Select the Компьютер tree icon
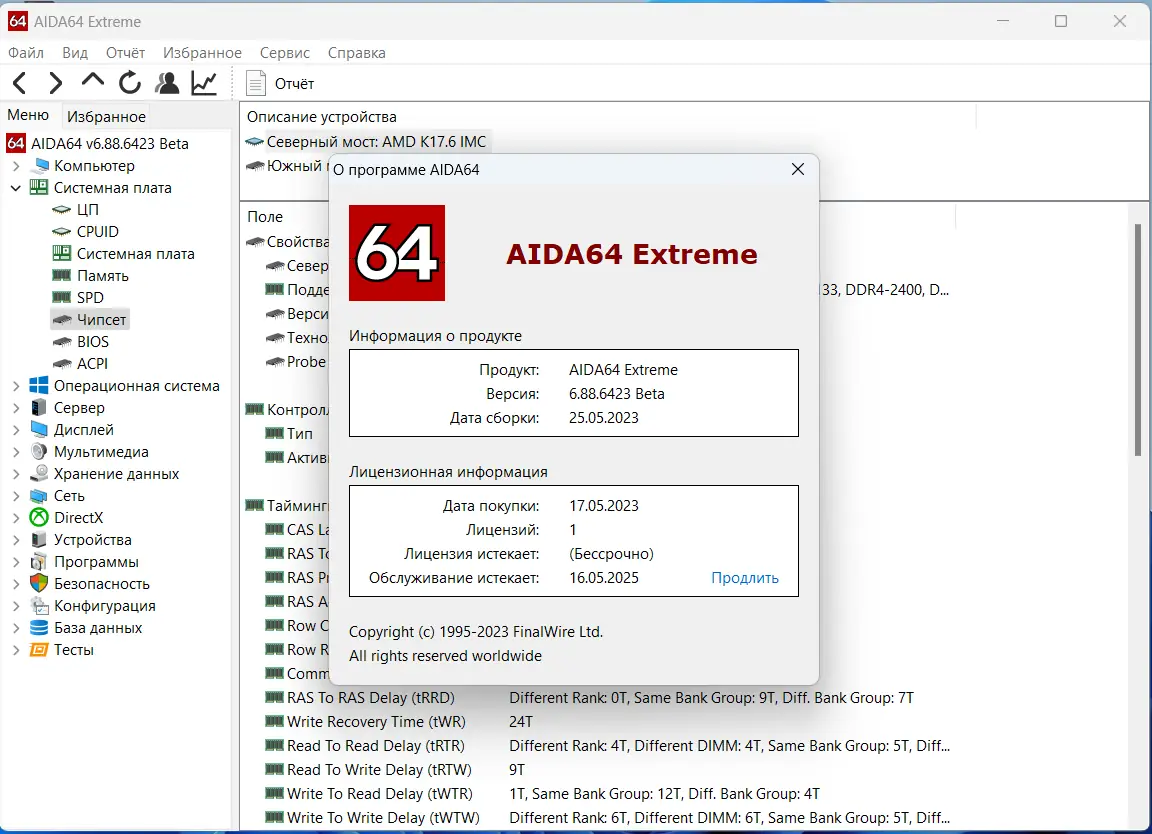 click(42, 165)
